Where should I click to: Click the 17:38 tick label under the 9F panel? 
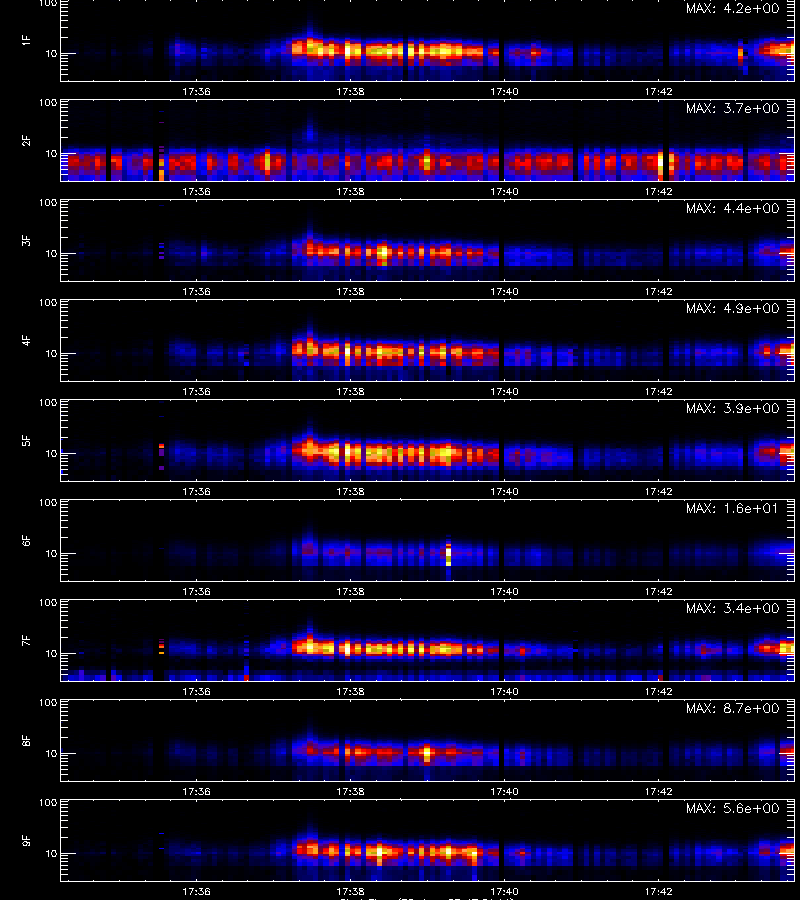[350, 891]
